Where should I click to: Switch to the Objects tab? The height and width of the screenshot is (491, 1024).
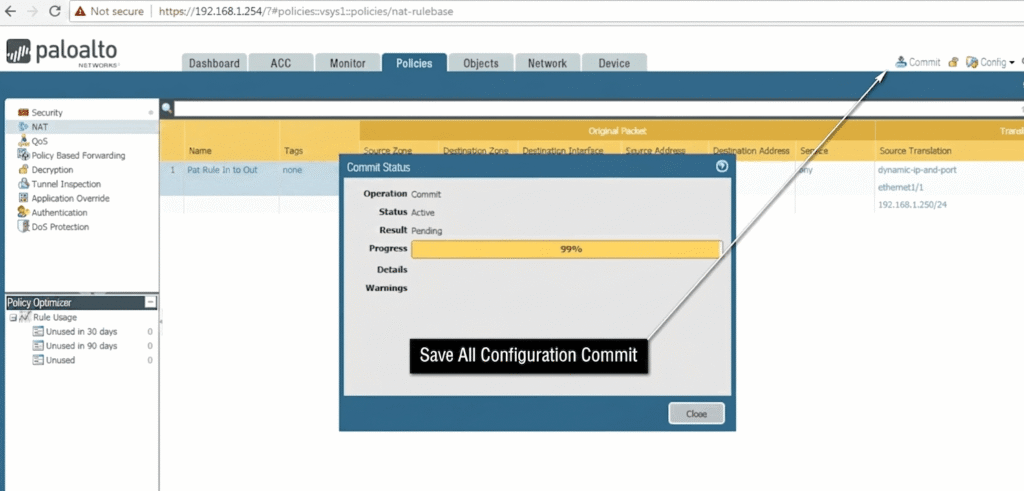pos(481,63)
